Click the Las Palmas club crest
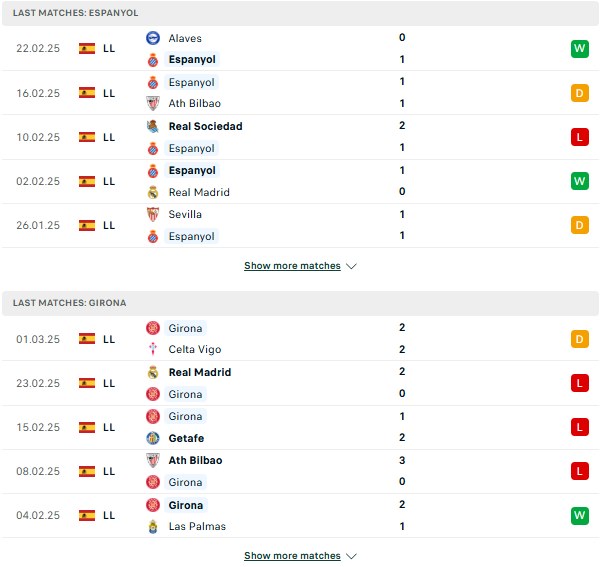Viewport: 601px width, 567px height. coord(153,526)
